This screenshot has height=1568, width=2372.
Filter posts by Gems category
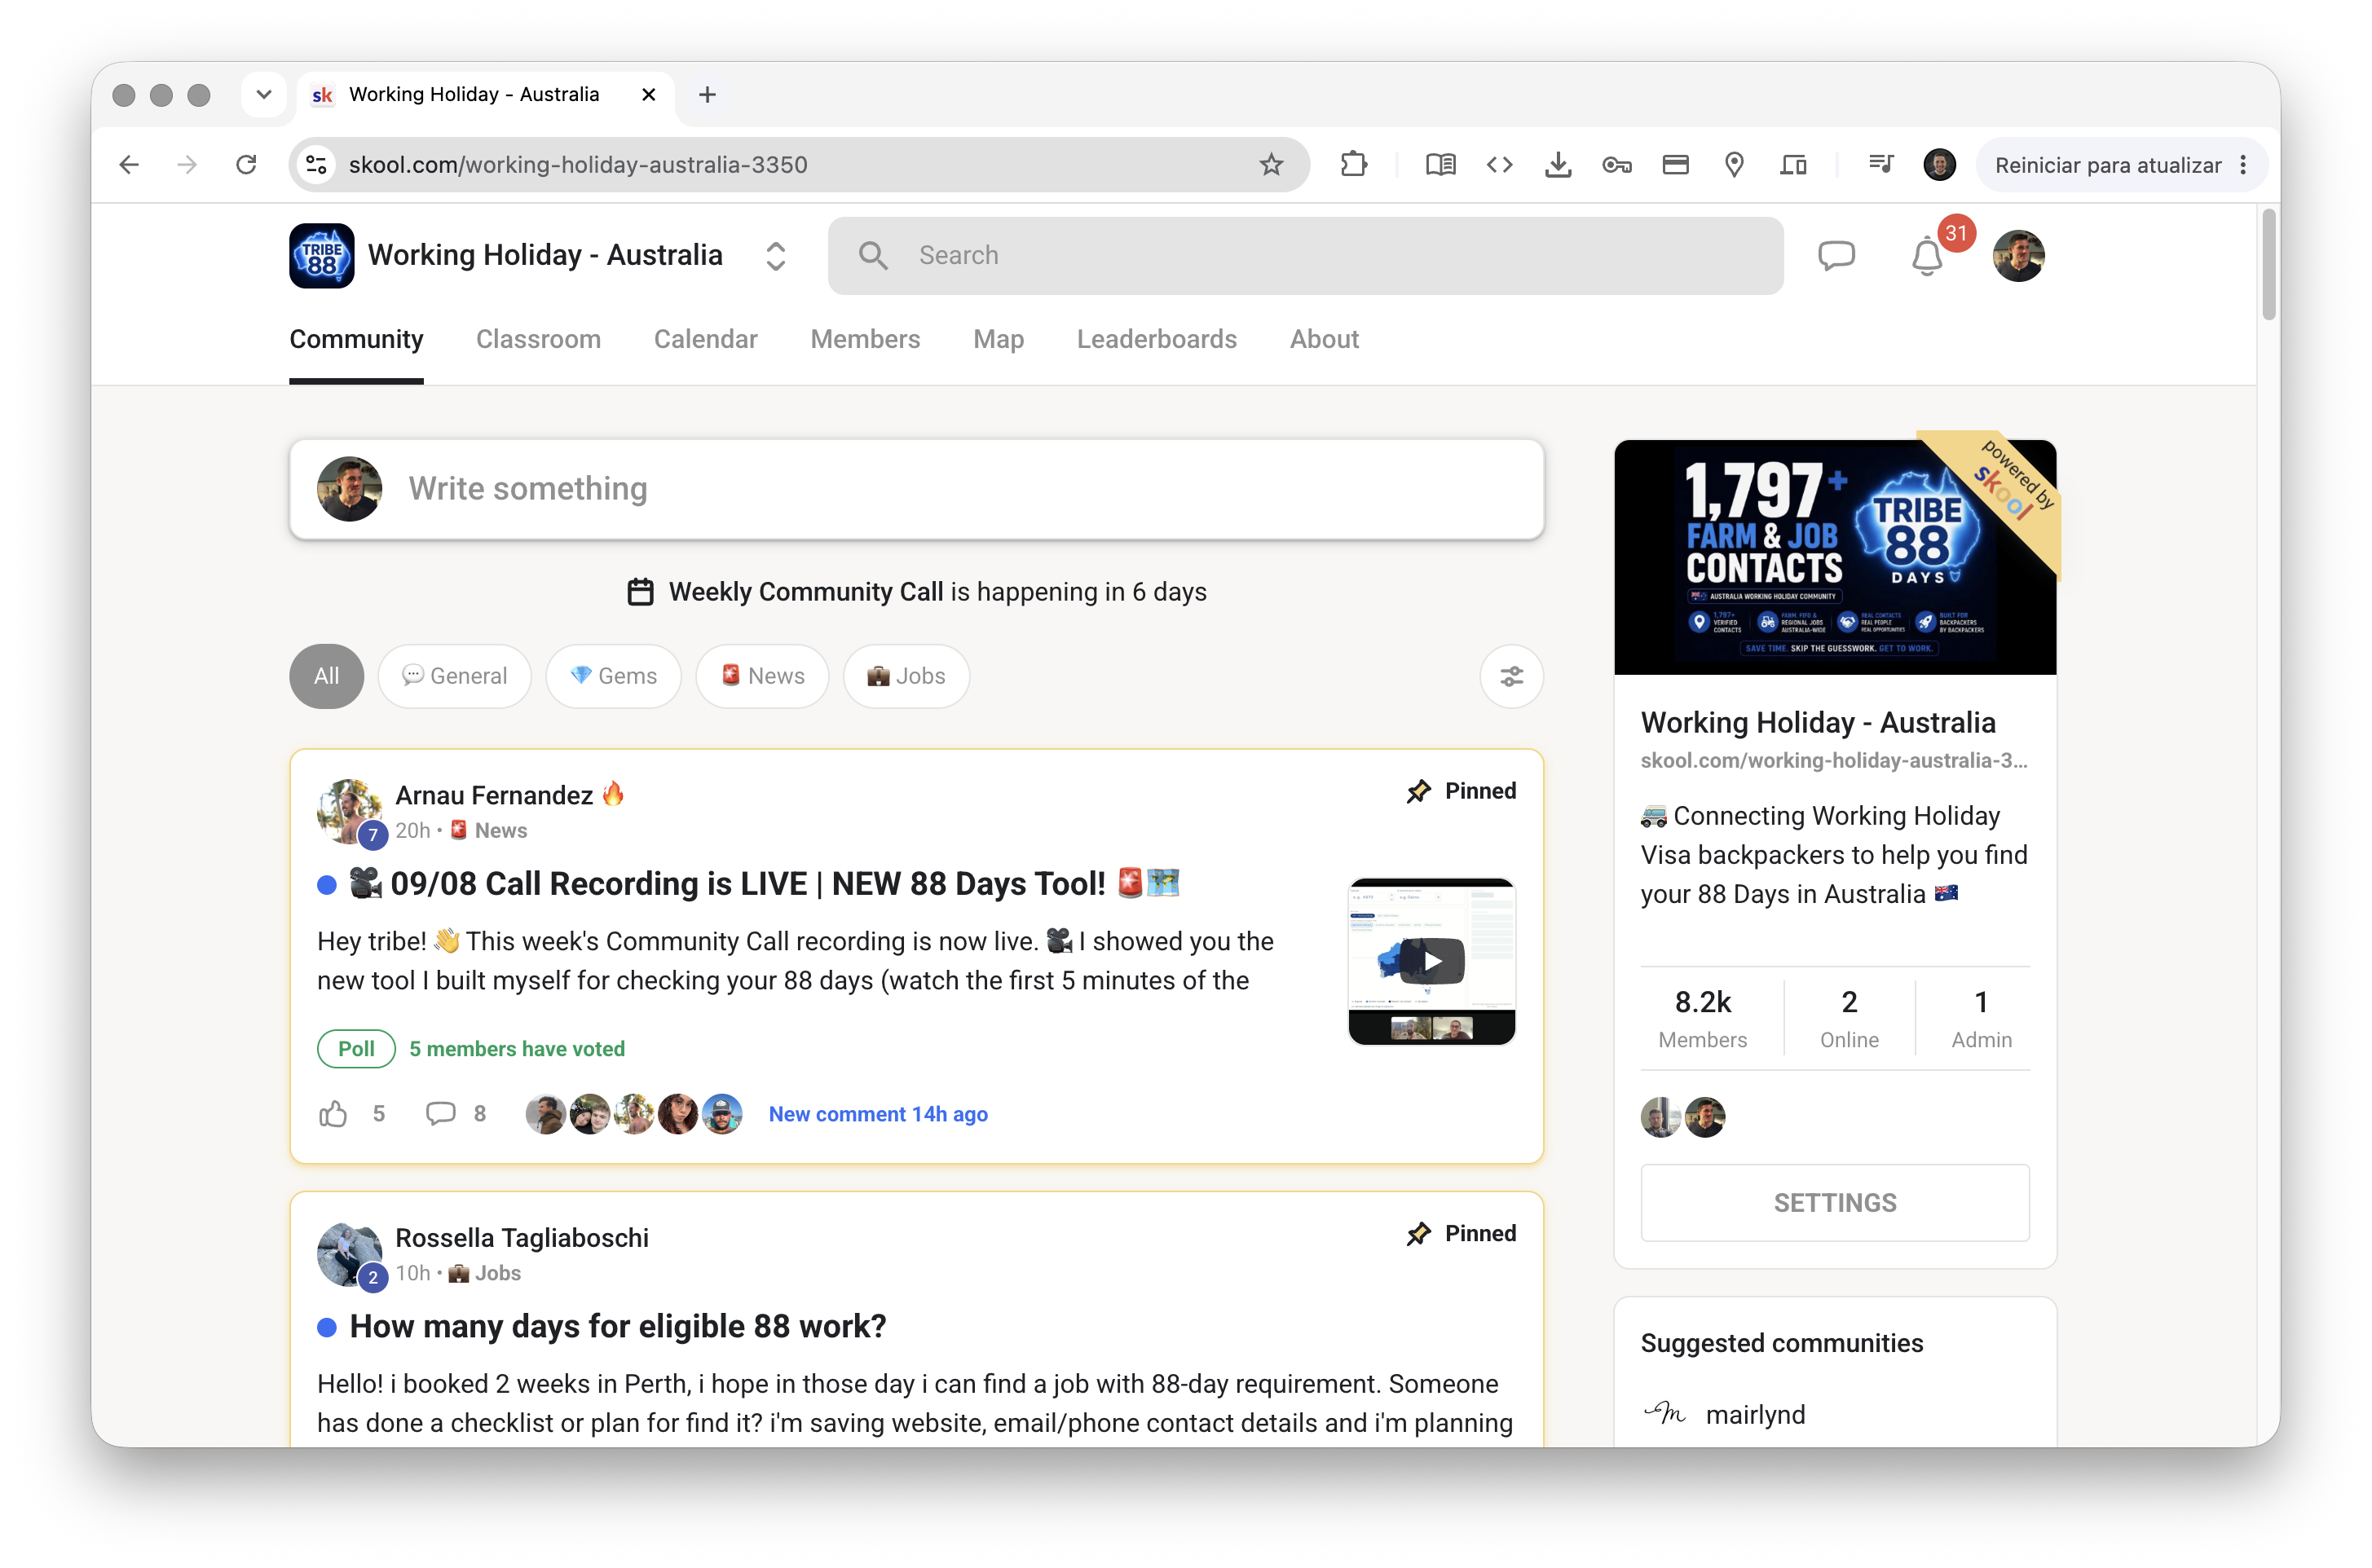(x=614, y=677)
